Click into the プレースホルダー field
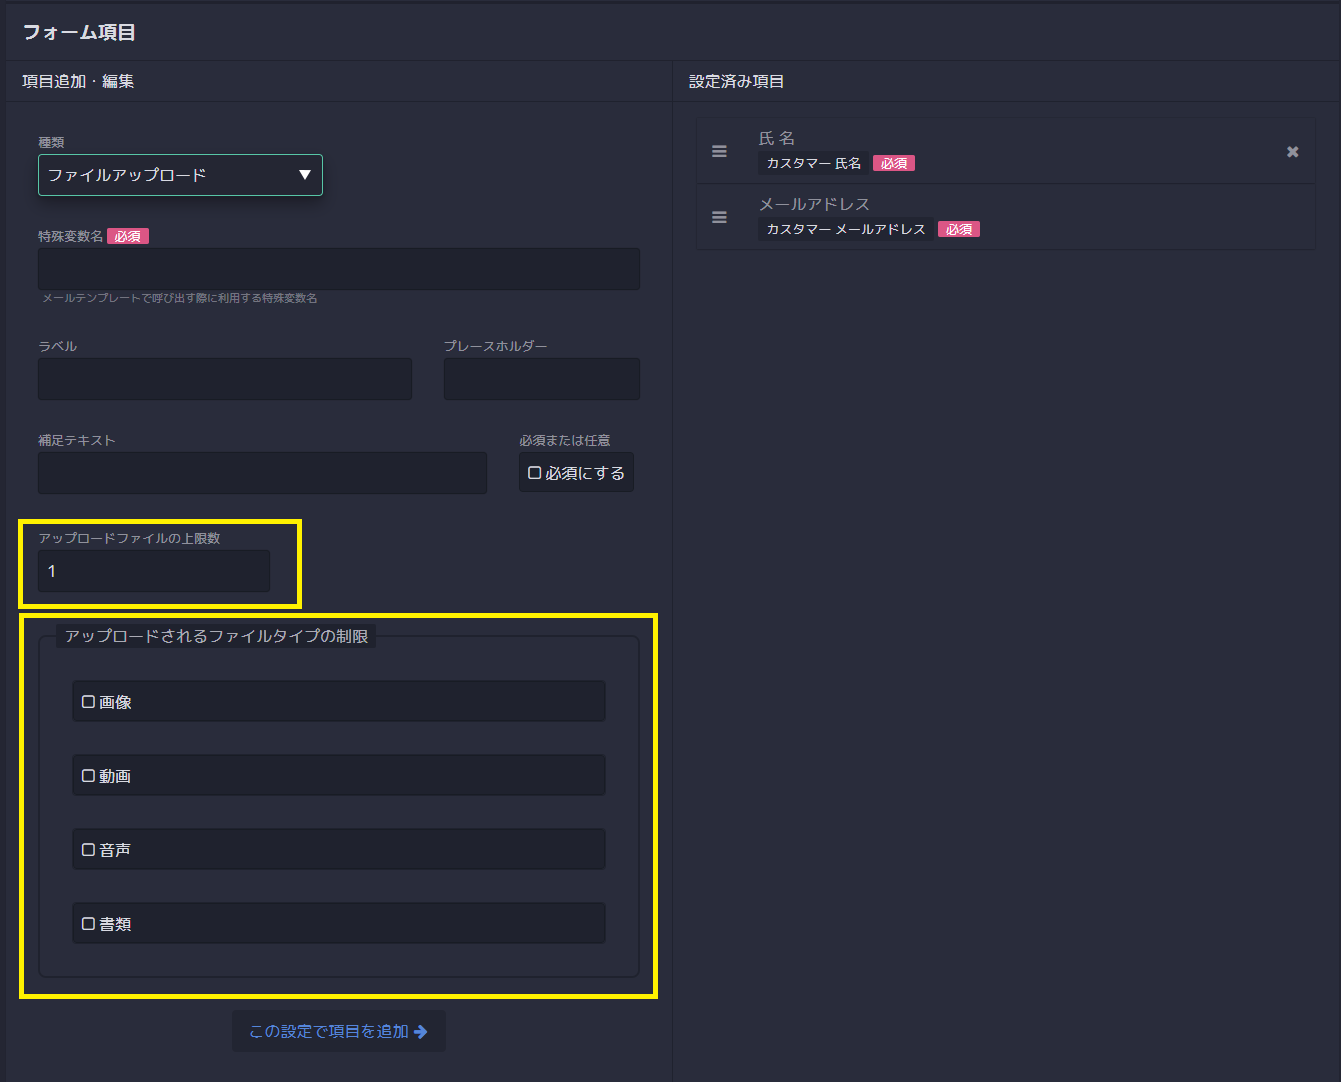 [541, 379]
